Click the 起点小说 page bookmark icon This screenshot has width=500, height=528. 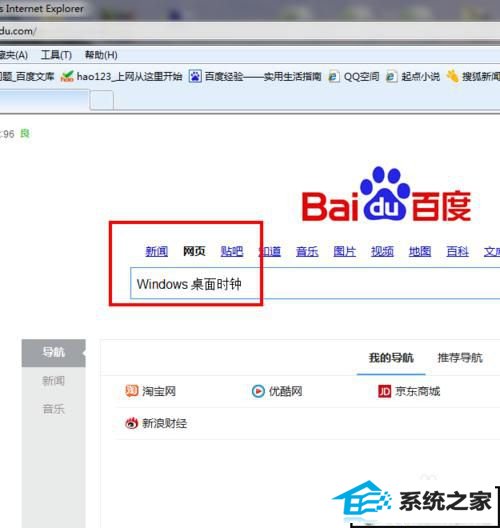pos(391,77)
